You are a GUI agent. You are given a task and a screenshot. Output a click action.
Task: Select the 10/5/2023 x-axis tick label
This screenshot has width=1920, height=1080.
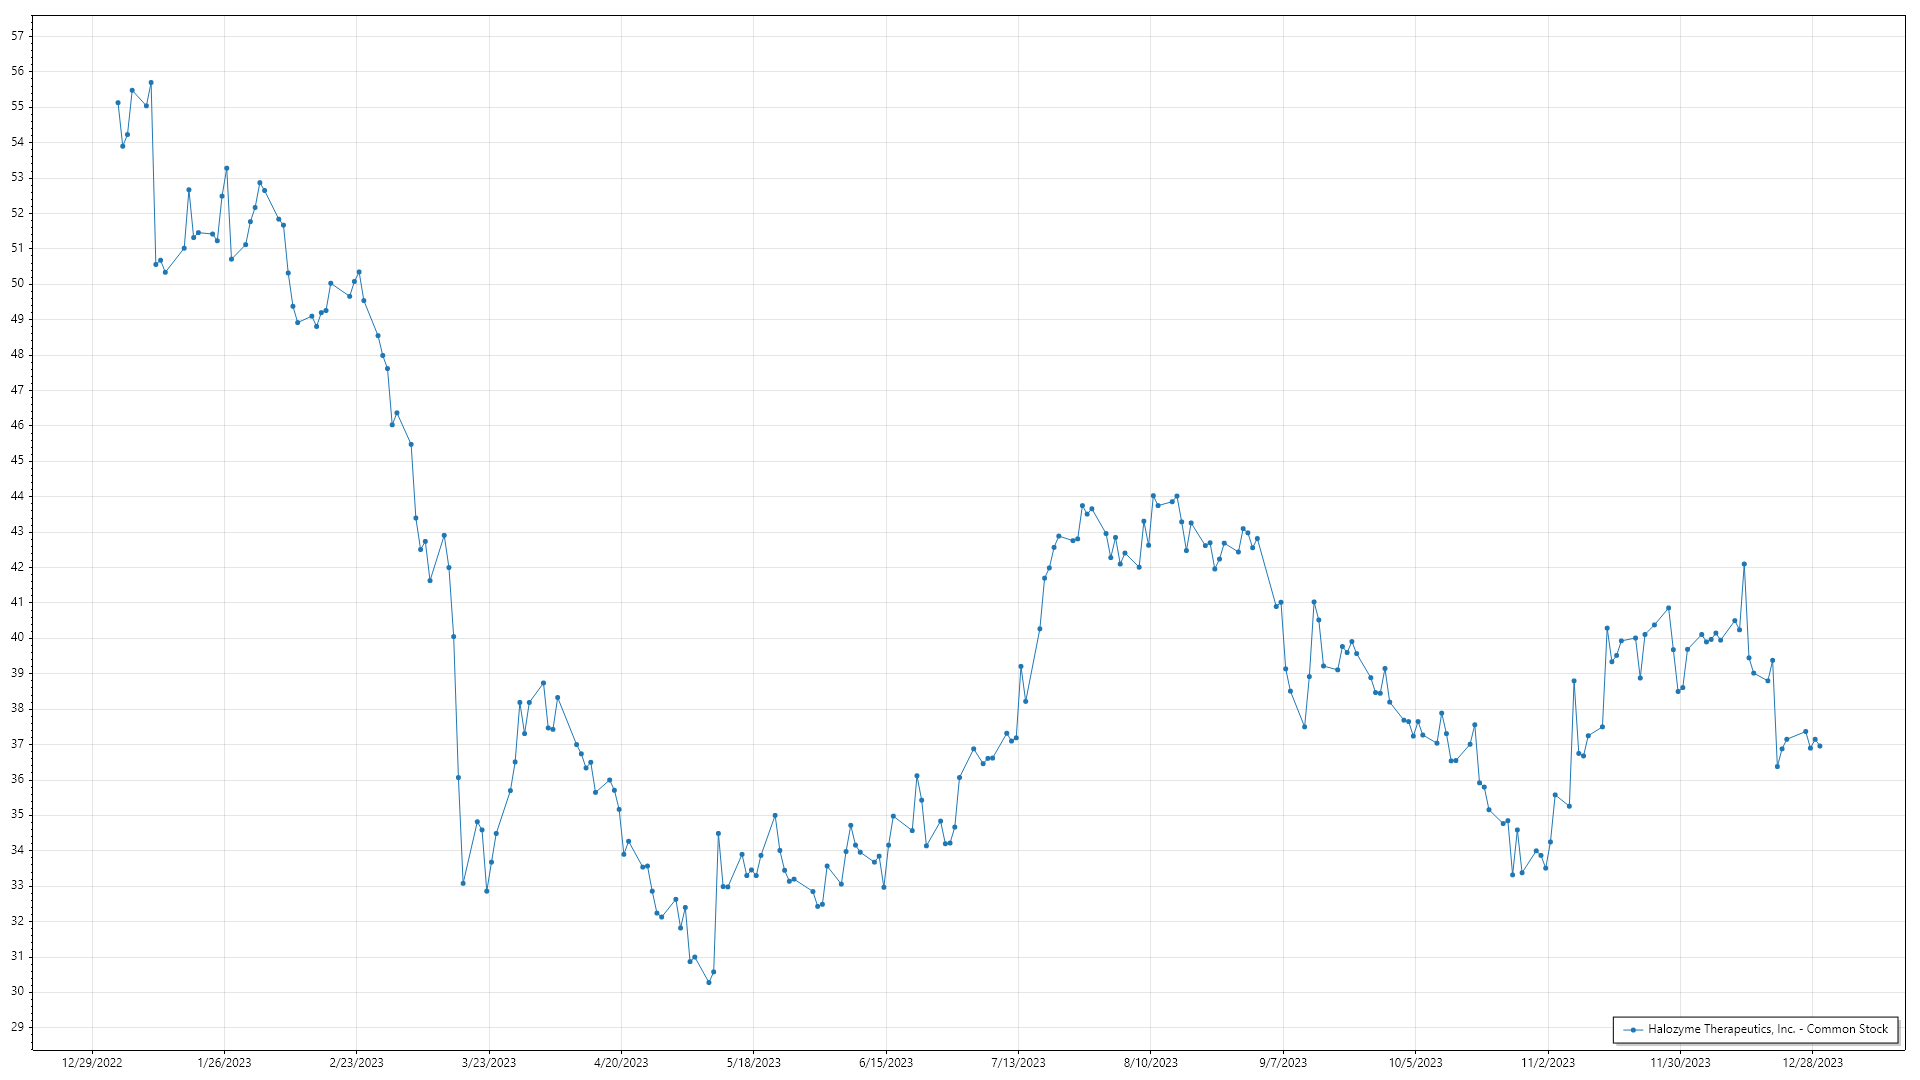[x=1415, y=1063]
